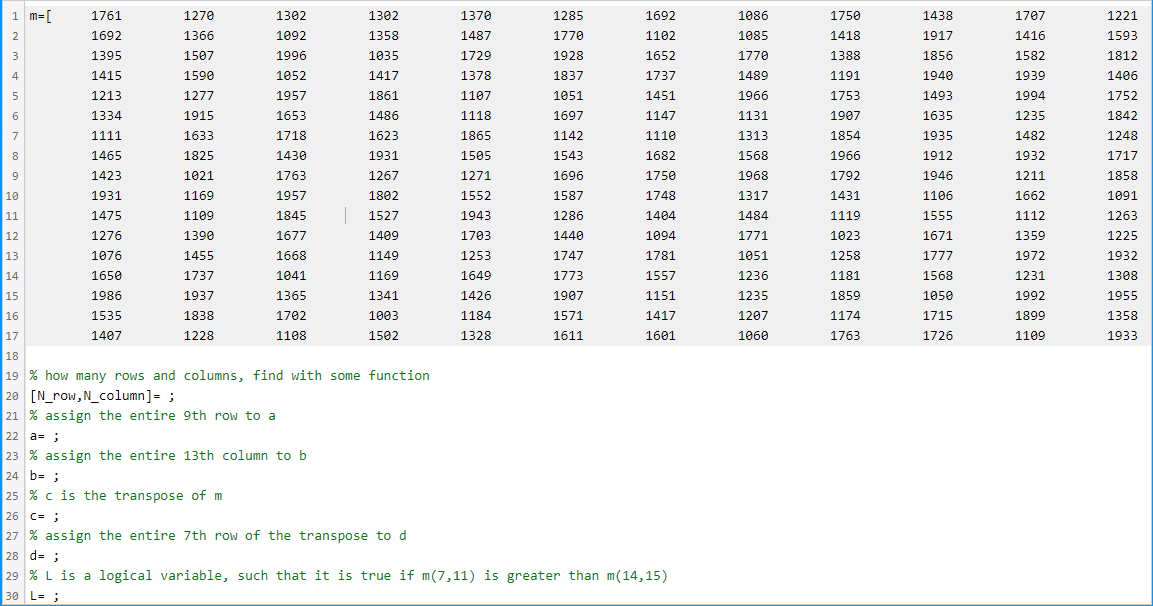
Task: Place cursor after "d= " on line 28
Action: tap(48, 555)
